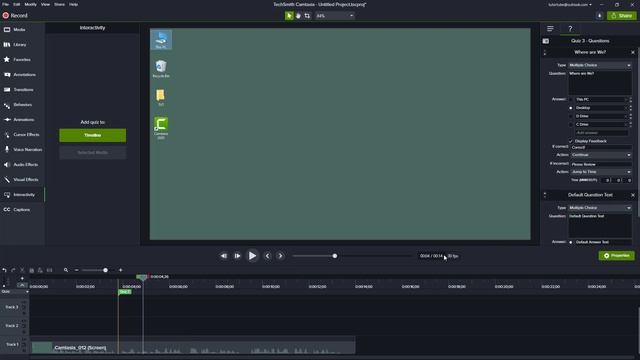Open the If correct Action dropdown (Continue)
Image resolution: width=640 pixels, height=360 pixels.
tap(601, 155)
